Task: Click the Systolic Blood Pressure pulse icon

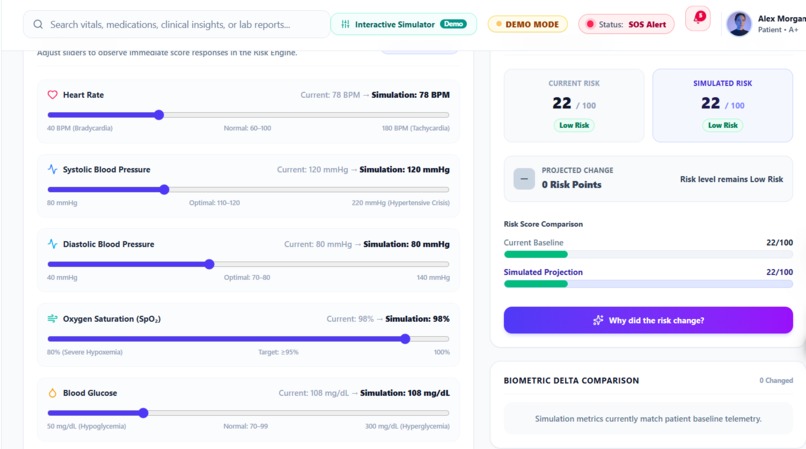Action: pos(52,169)
